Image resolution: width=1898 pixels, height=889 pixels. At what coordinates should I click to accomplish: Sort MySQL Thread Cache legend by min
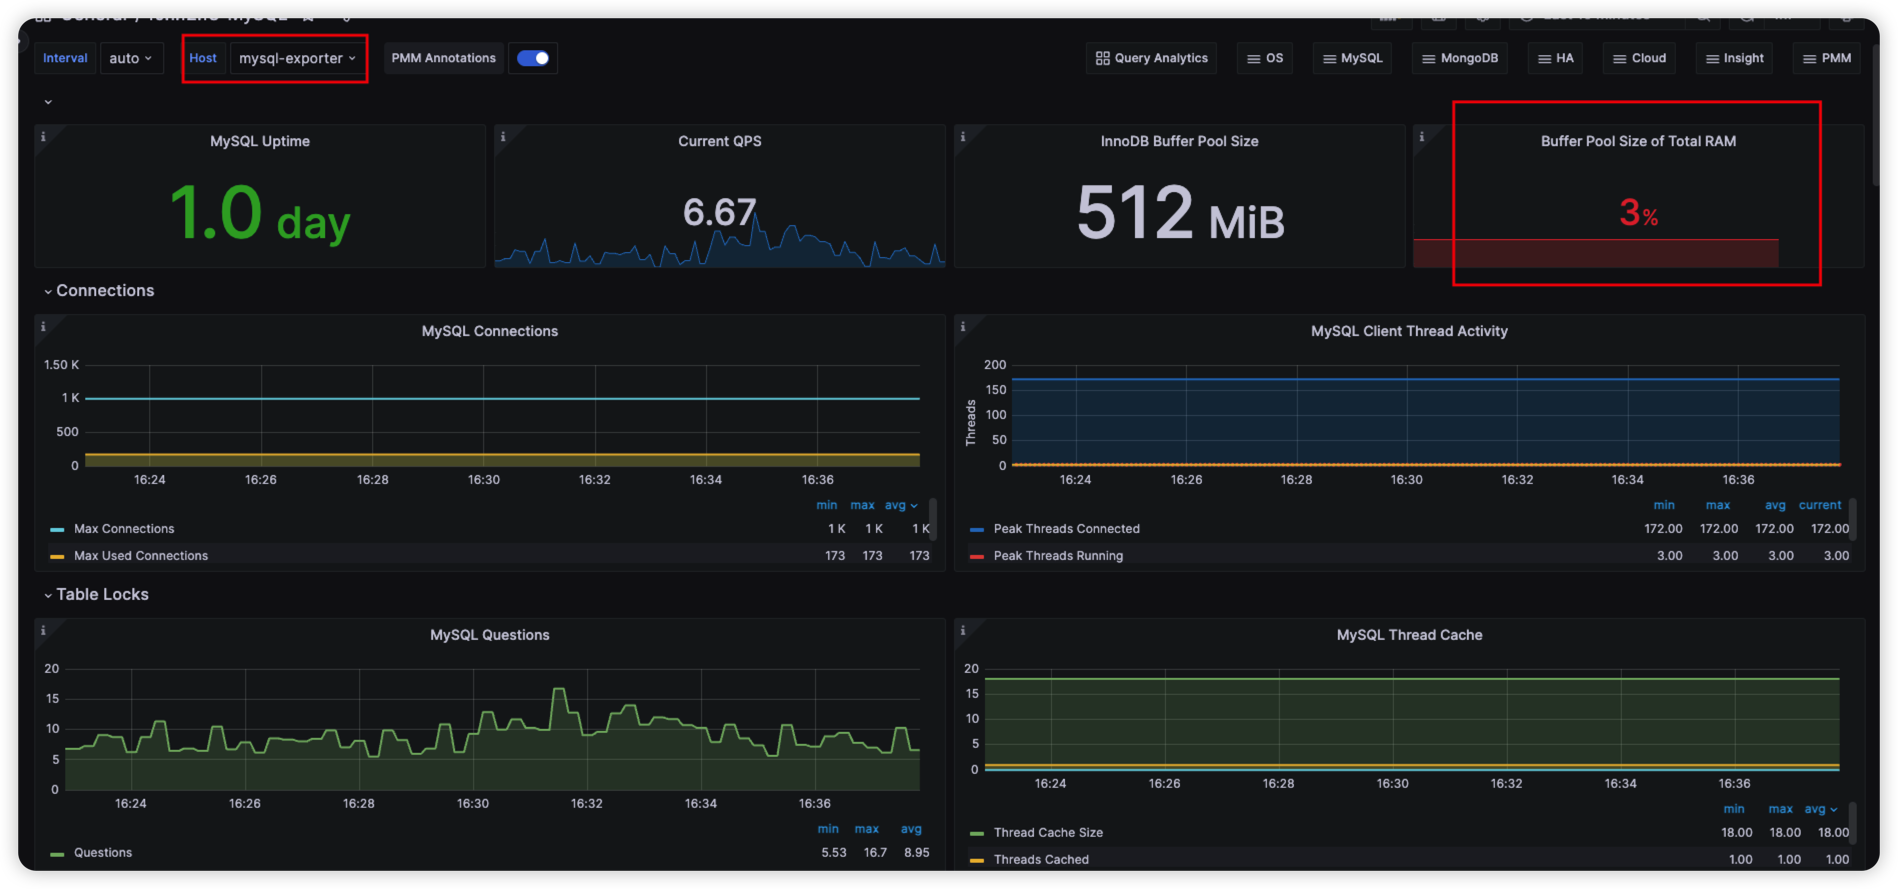(x=1734, y=809)
